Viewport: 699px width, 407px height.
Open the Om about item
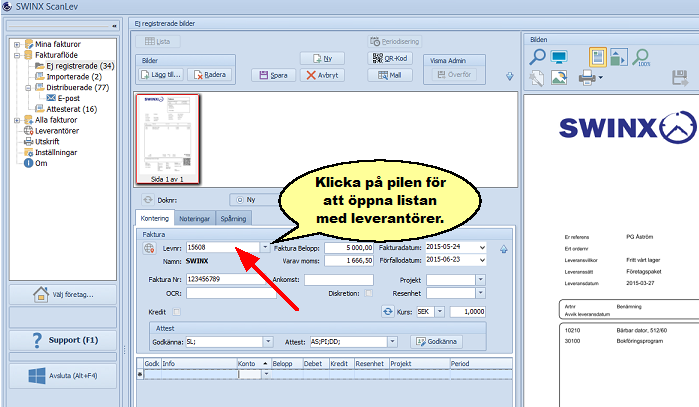[x=41, y=163]
